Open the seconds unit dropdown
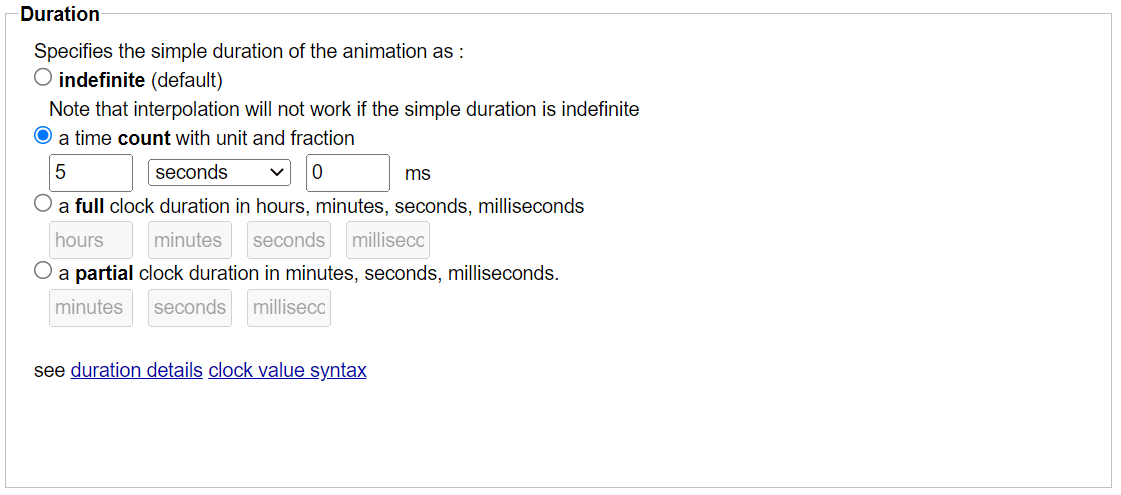This screenshot has width=1121, height=495. coord(219,173)
